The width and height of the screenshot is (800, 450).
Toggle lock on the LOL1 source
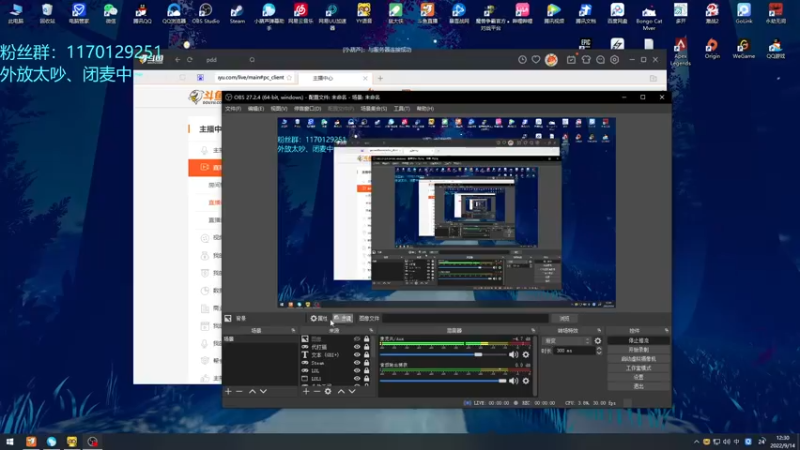(x=366, y=379)
